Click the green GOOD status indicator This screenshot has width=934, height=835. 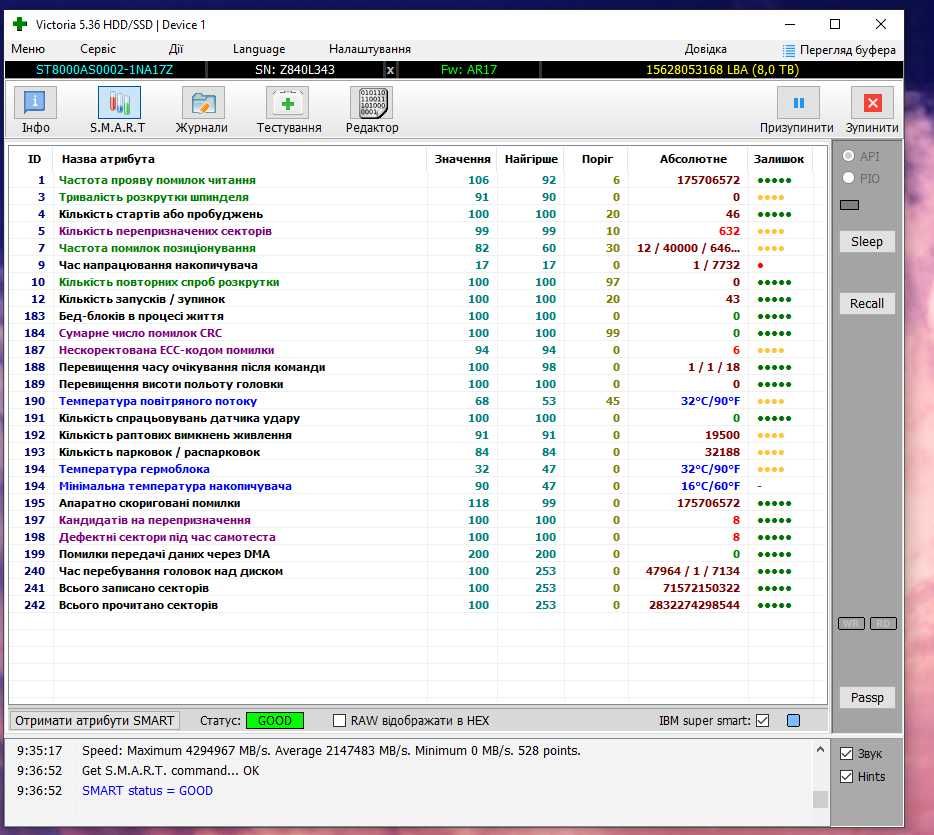[275, 721]
